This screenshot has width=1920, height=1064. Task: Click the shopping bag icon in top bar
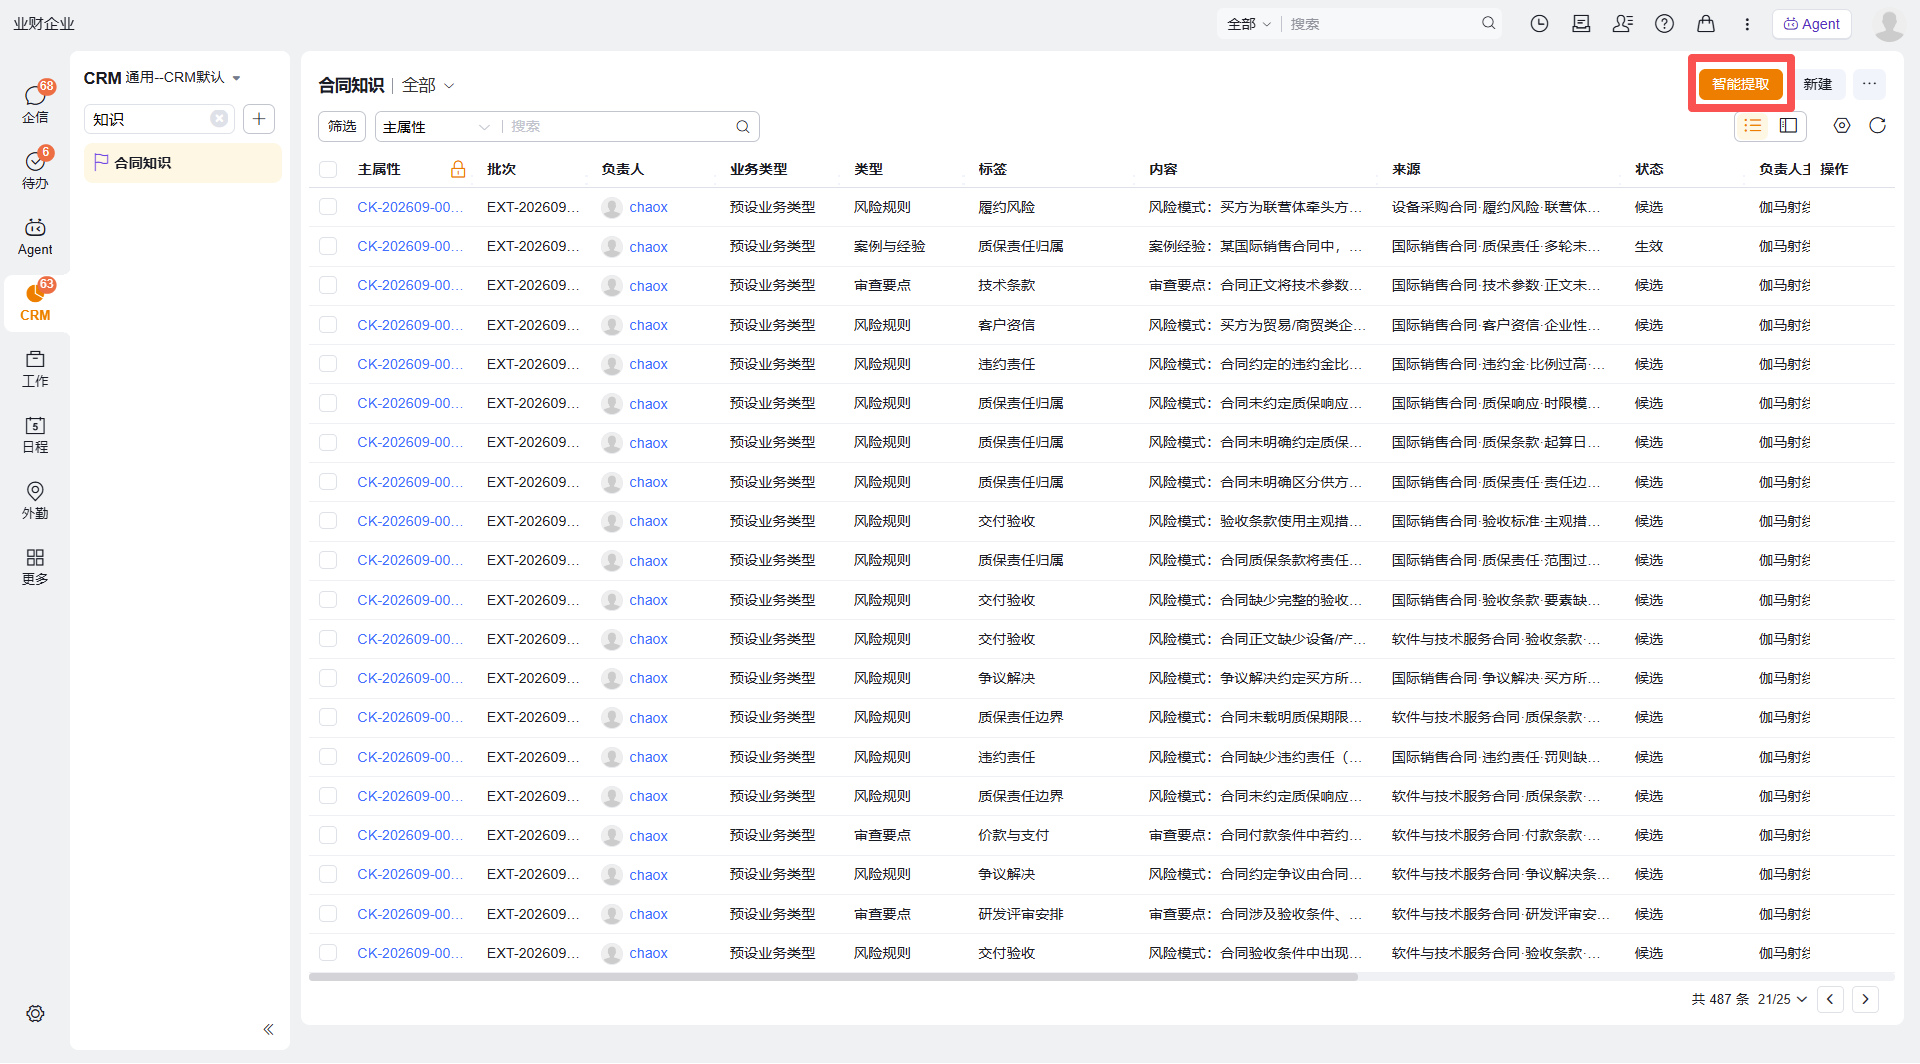[x=1706, y=24]
